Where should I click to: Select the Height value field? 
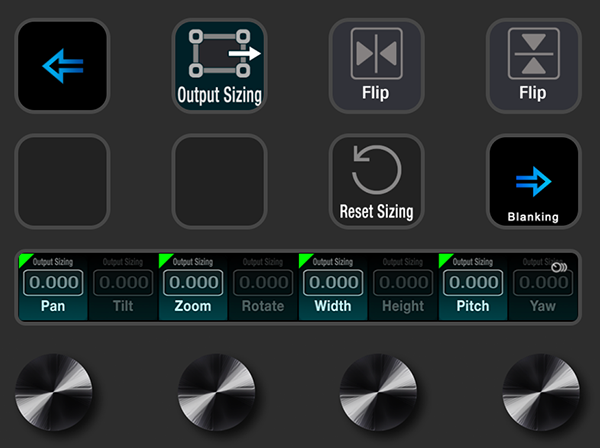tap(403, 282)
